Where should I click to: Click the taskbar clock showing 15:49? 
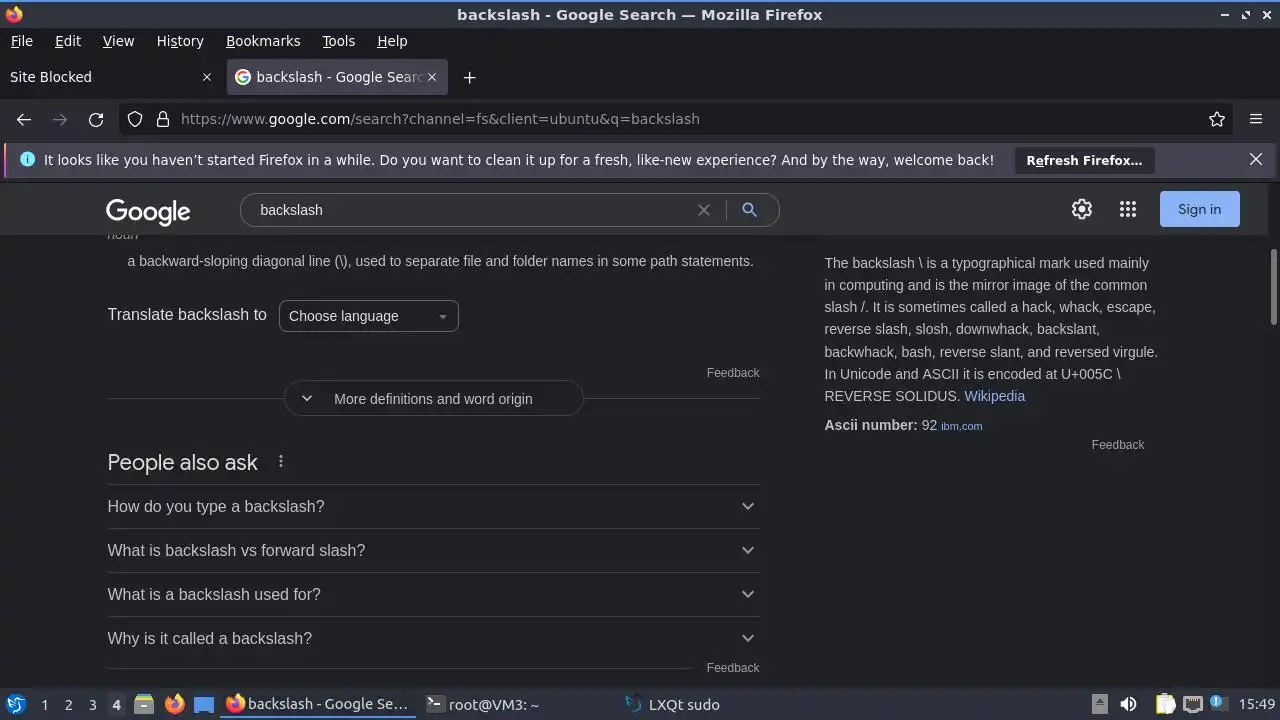click(1257, 704)
